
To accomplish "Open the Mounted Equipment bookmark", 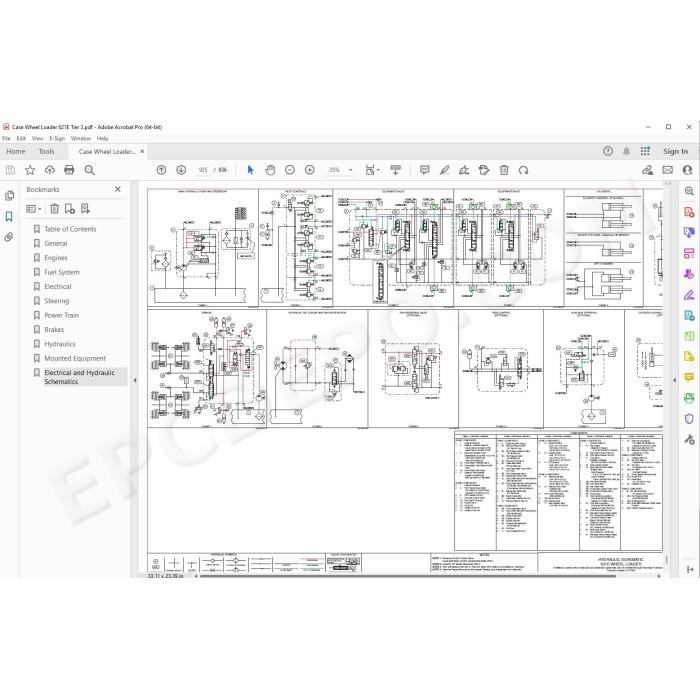I will [x=75, y=358].
